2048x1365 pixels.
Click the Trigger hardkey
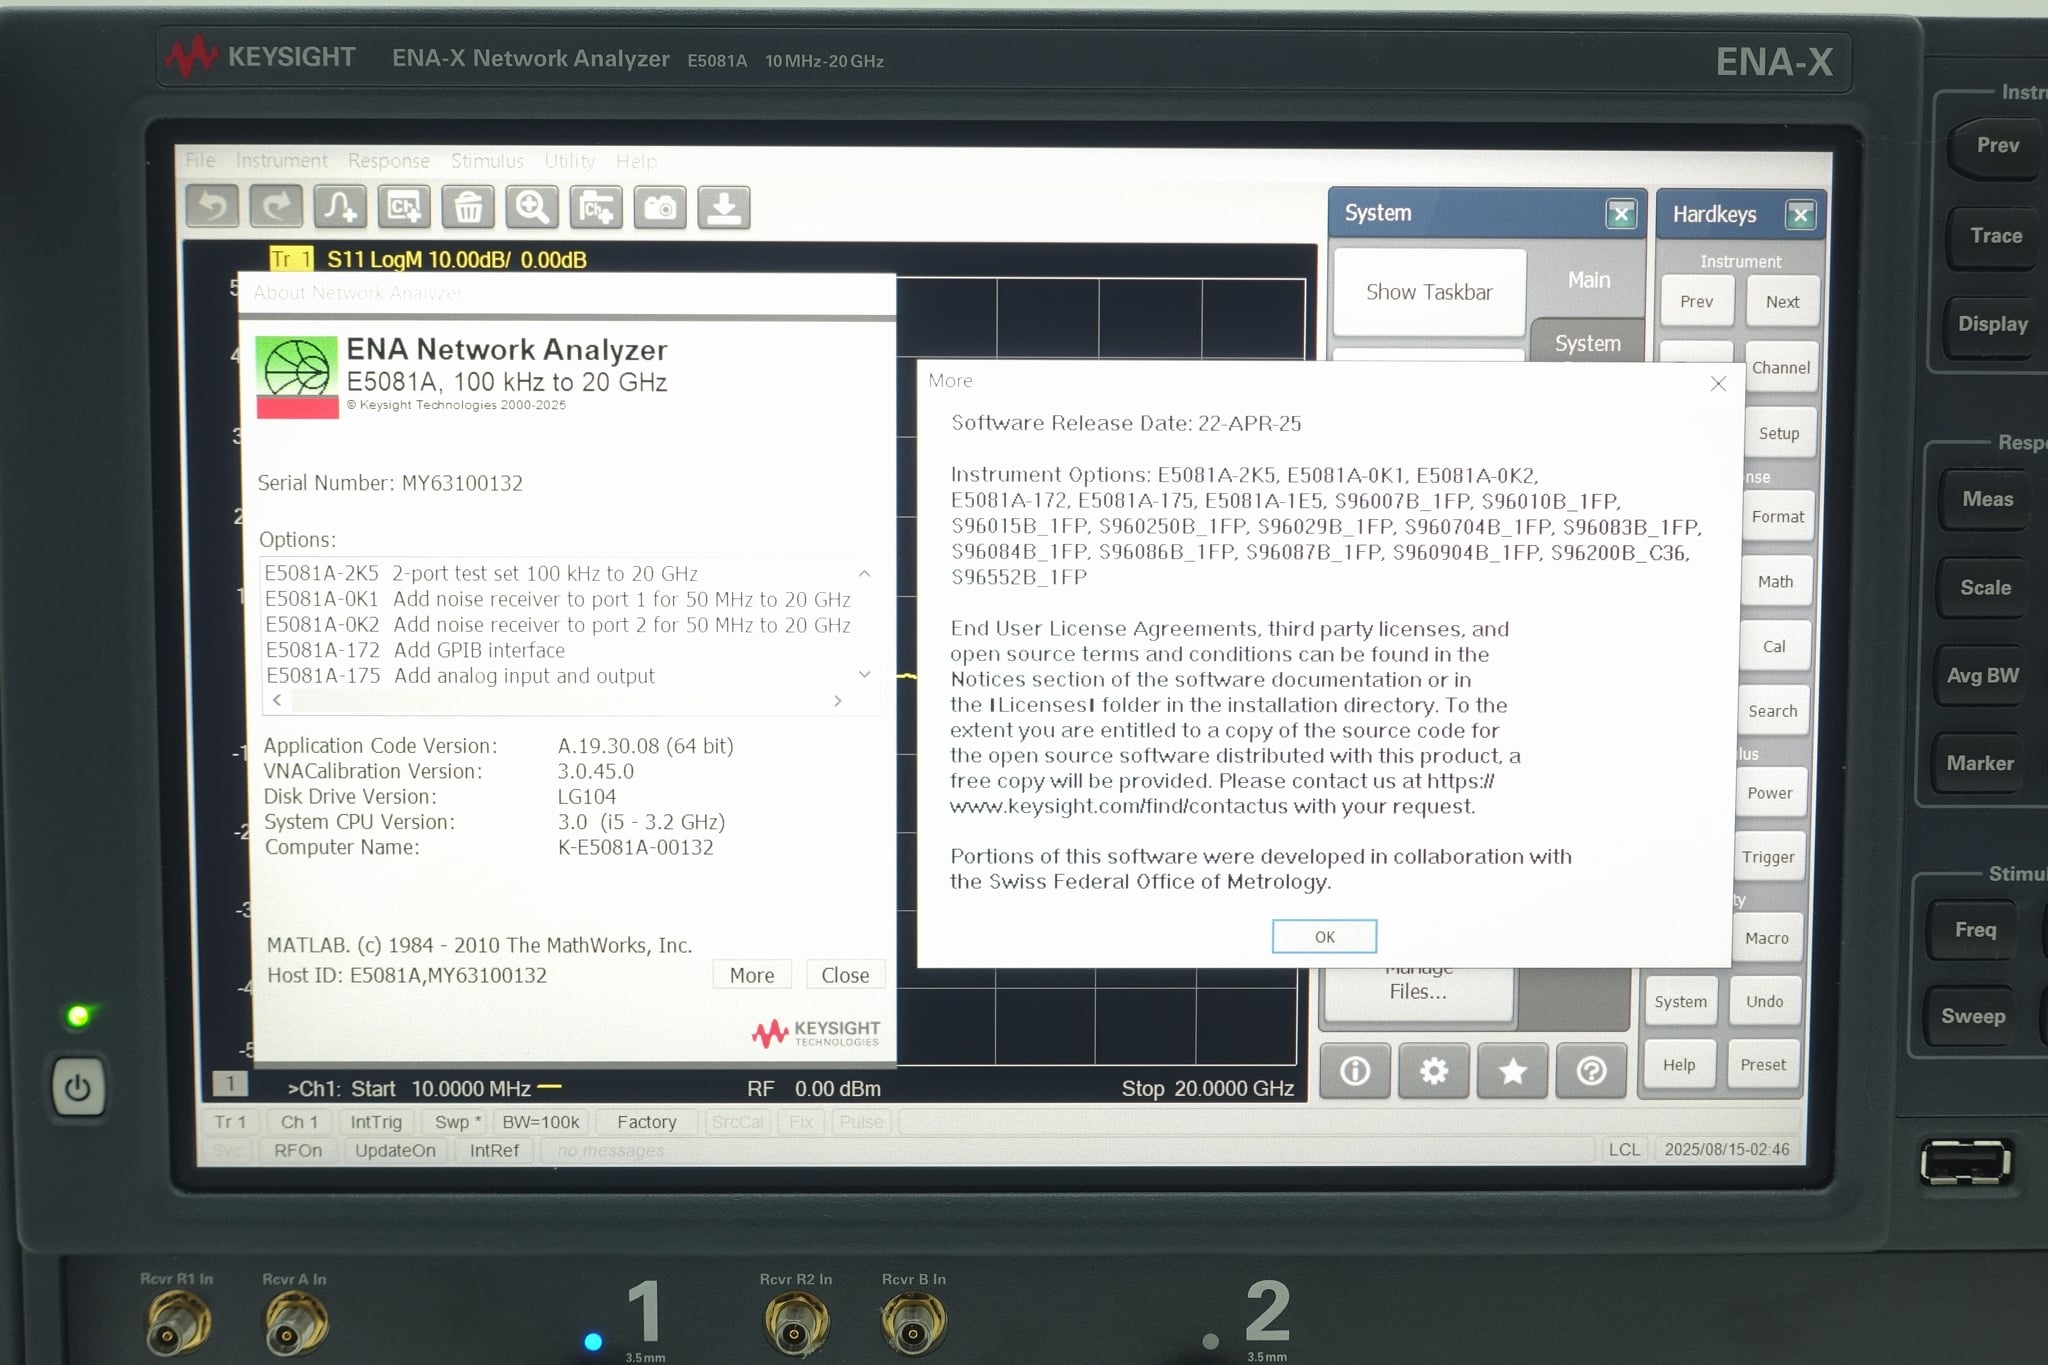pyautogui.click(x=1768, y=857)
